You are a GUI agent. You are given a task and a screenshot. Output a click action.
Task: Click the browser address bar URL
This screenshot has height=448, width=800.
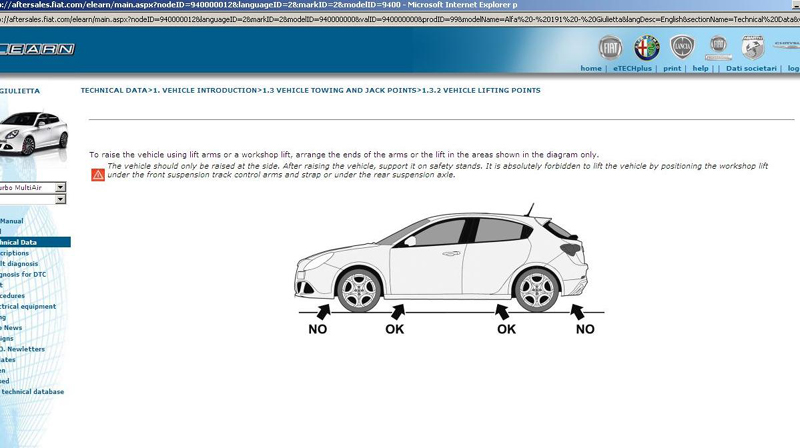point(400,19)
